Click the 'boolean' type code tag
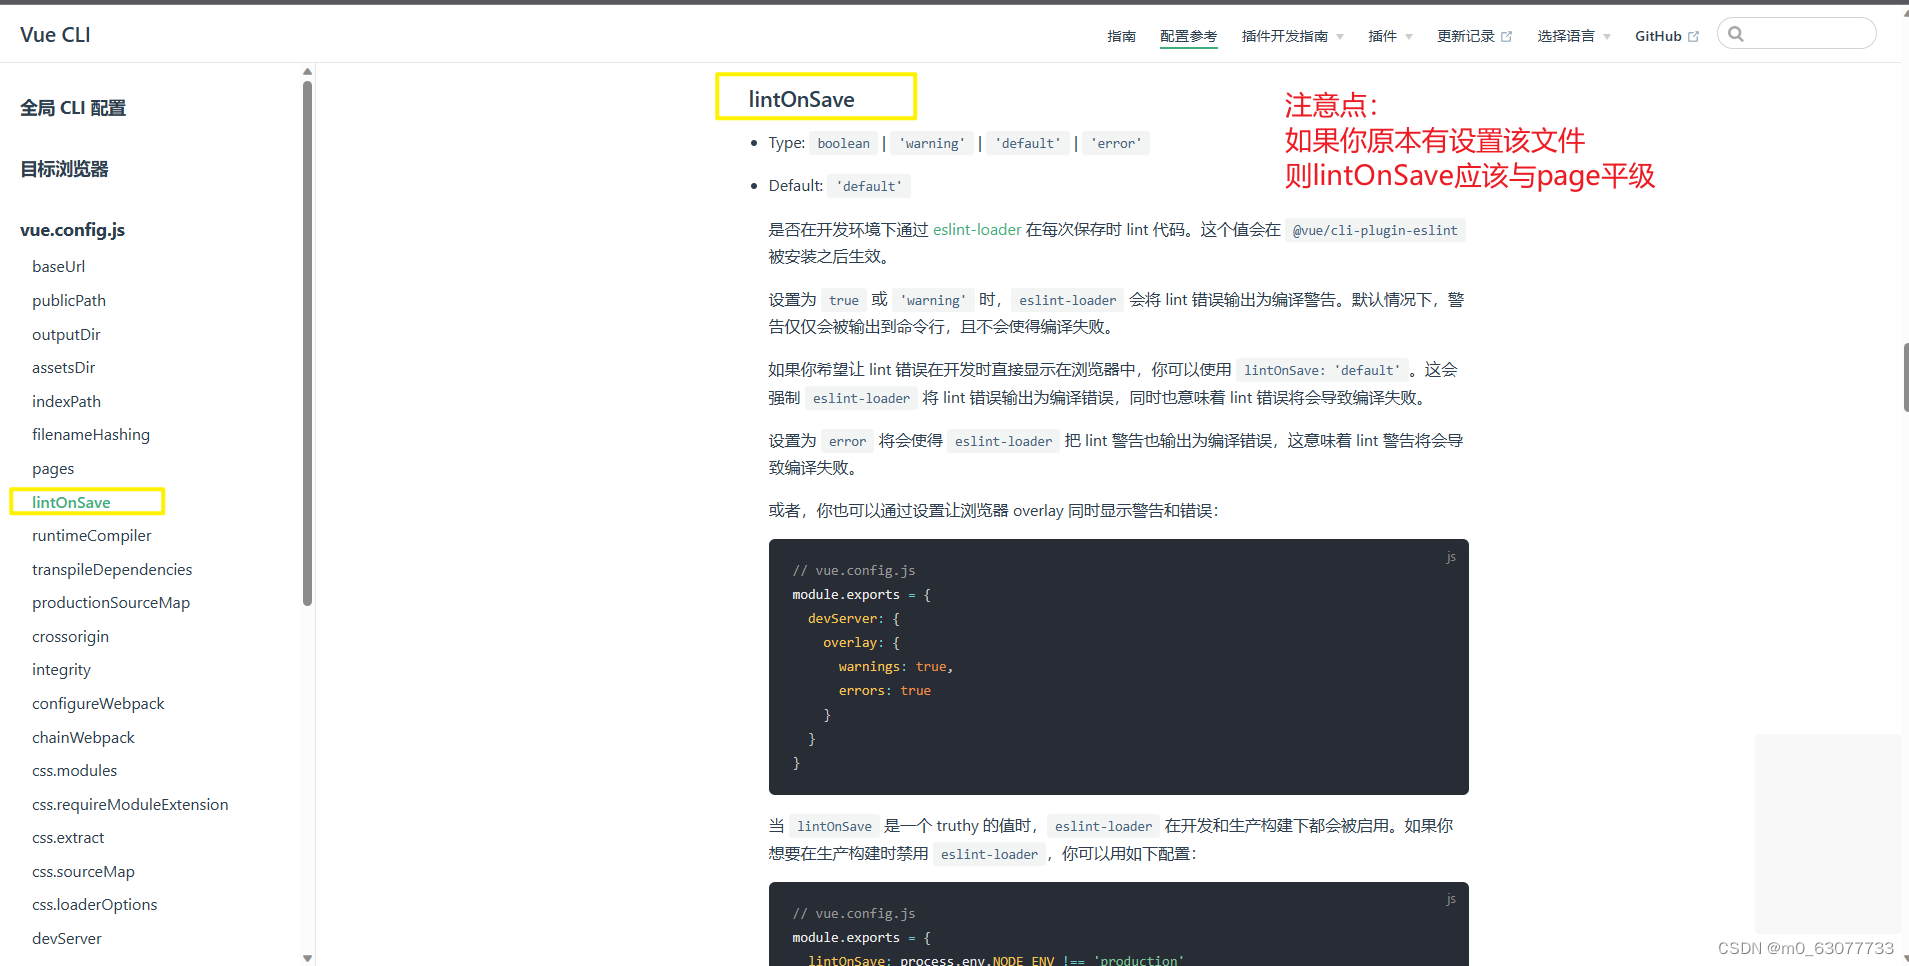 pos(843,143)
